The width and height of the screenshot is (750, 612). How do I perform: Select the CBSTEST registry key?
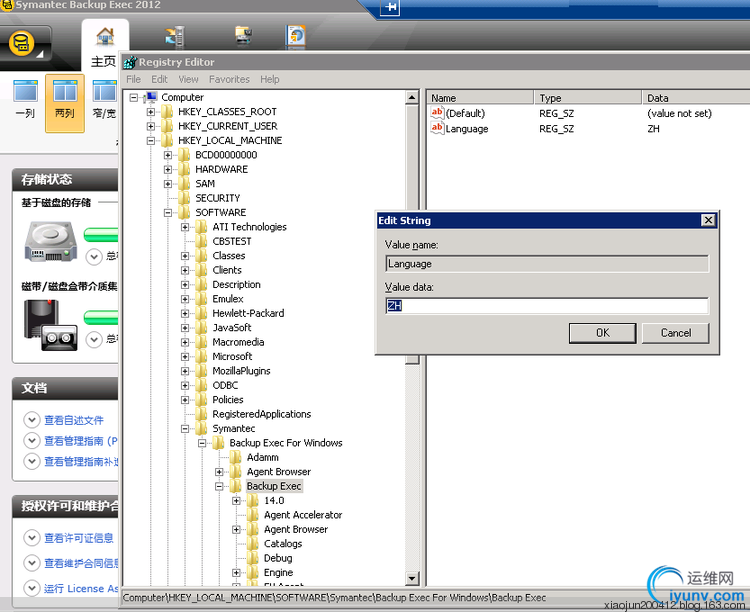[232, 242]
